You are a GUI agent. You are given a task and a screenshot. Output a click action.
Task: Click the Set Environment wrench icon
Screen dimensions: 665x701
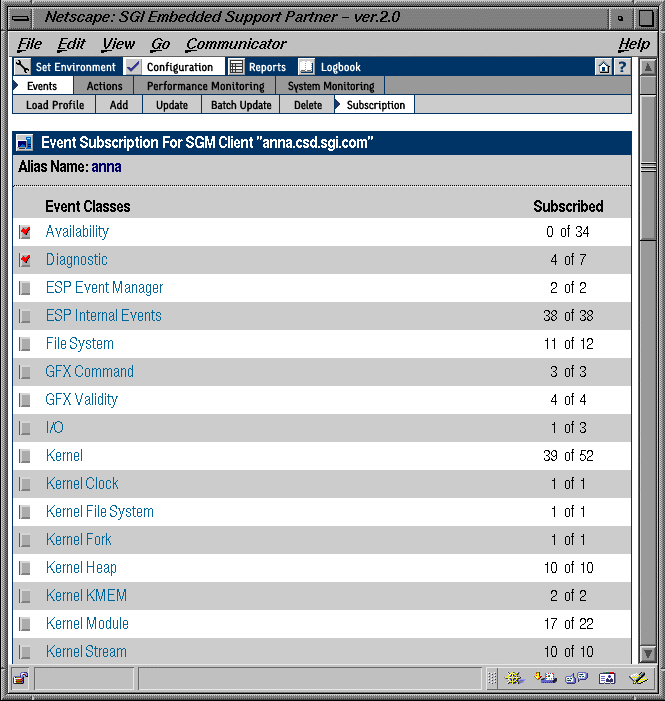click(22, 67)
